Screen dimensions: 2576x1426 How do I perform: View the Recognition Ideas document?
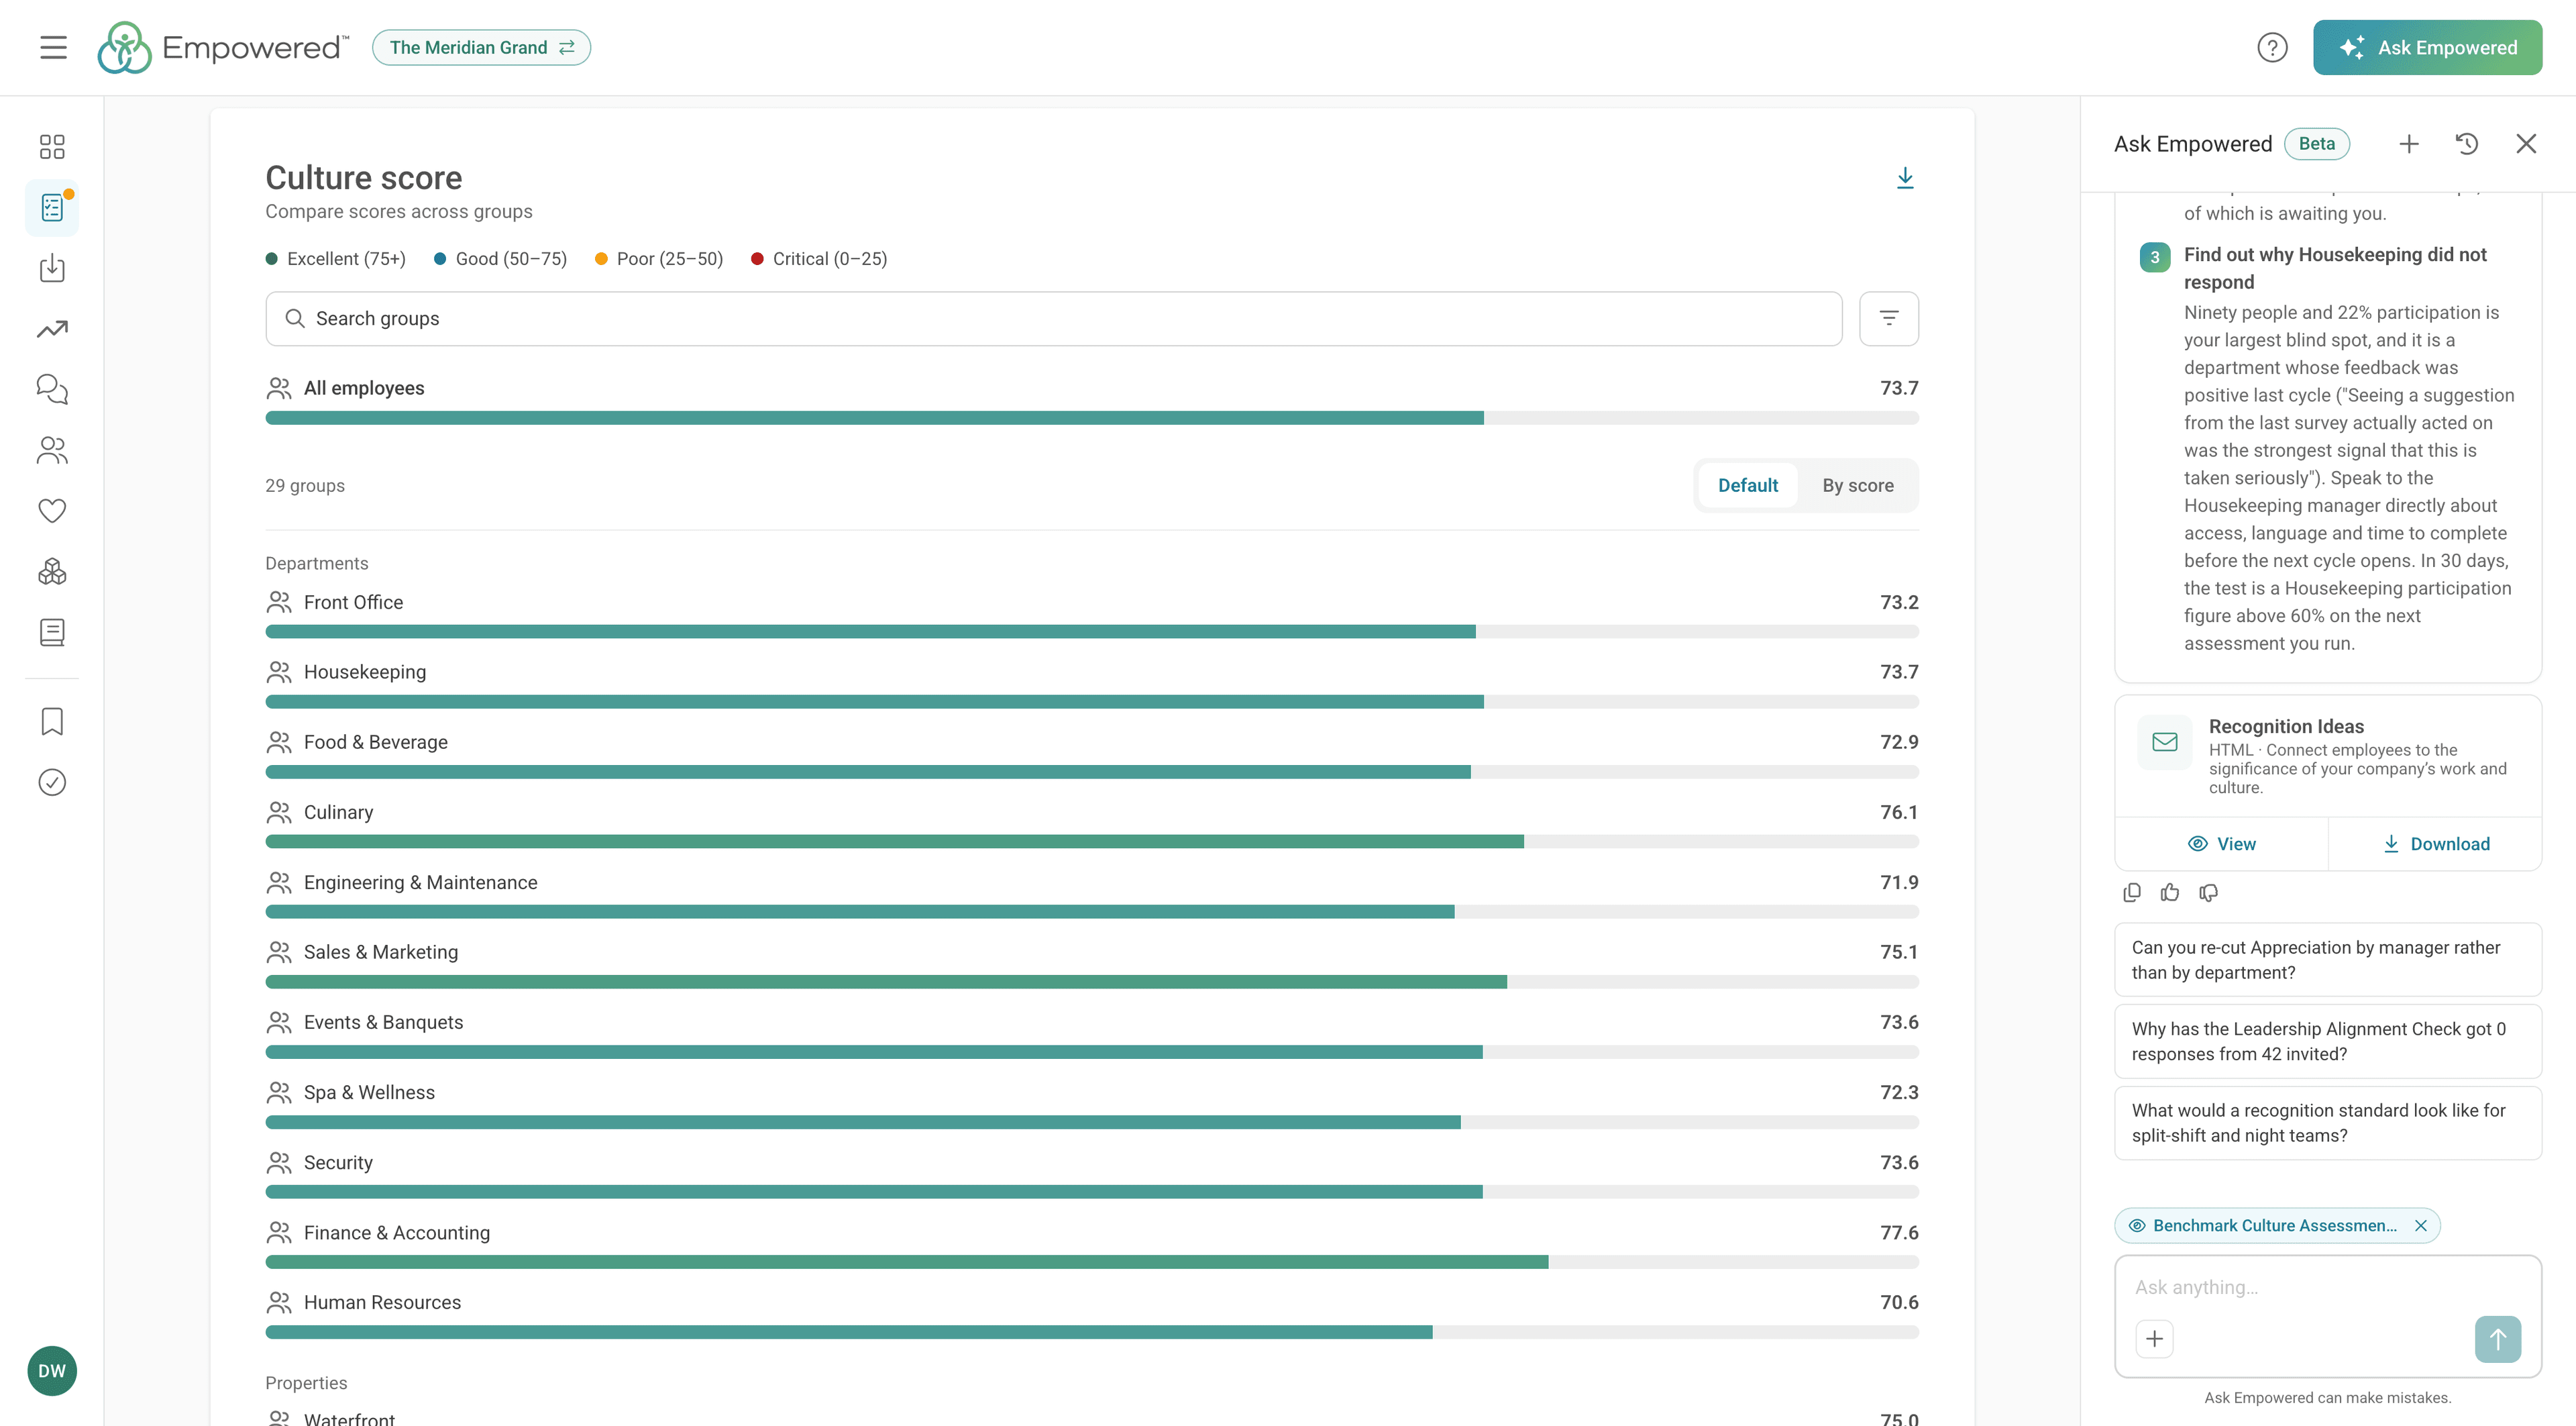2221,844
